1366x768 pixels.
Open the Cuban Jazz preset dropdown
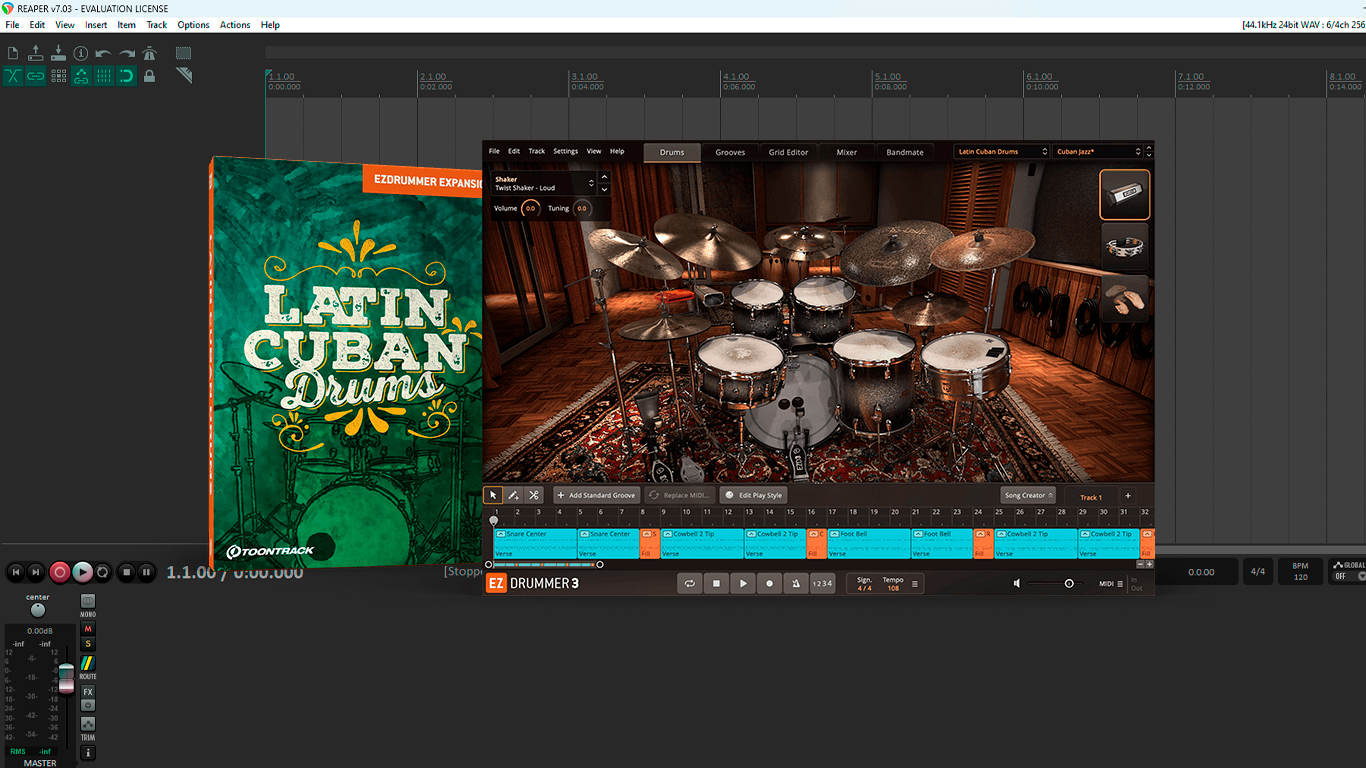(1098, 152)
